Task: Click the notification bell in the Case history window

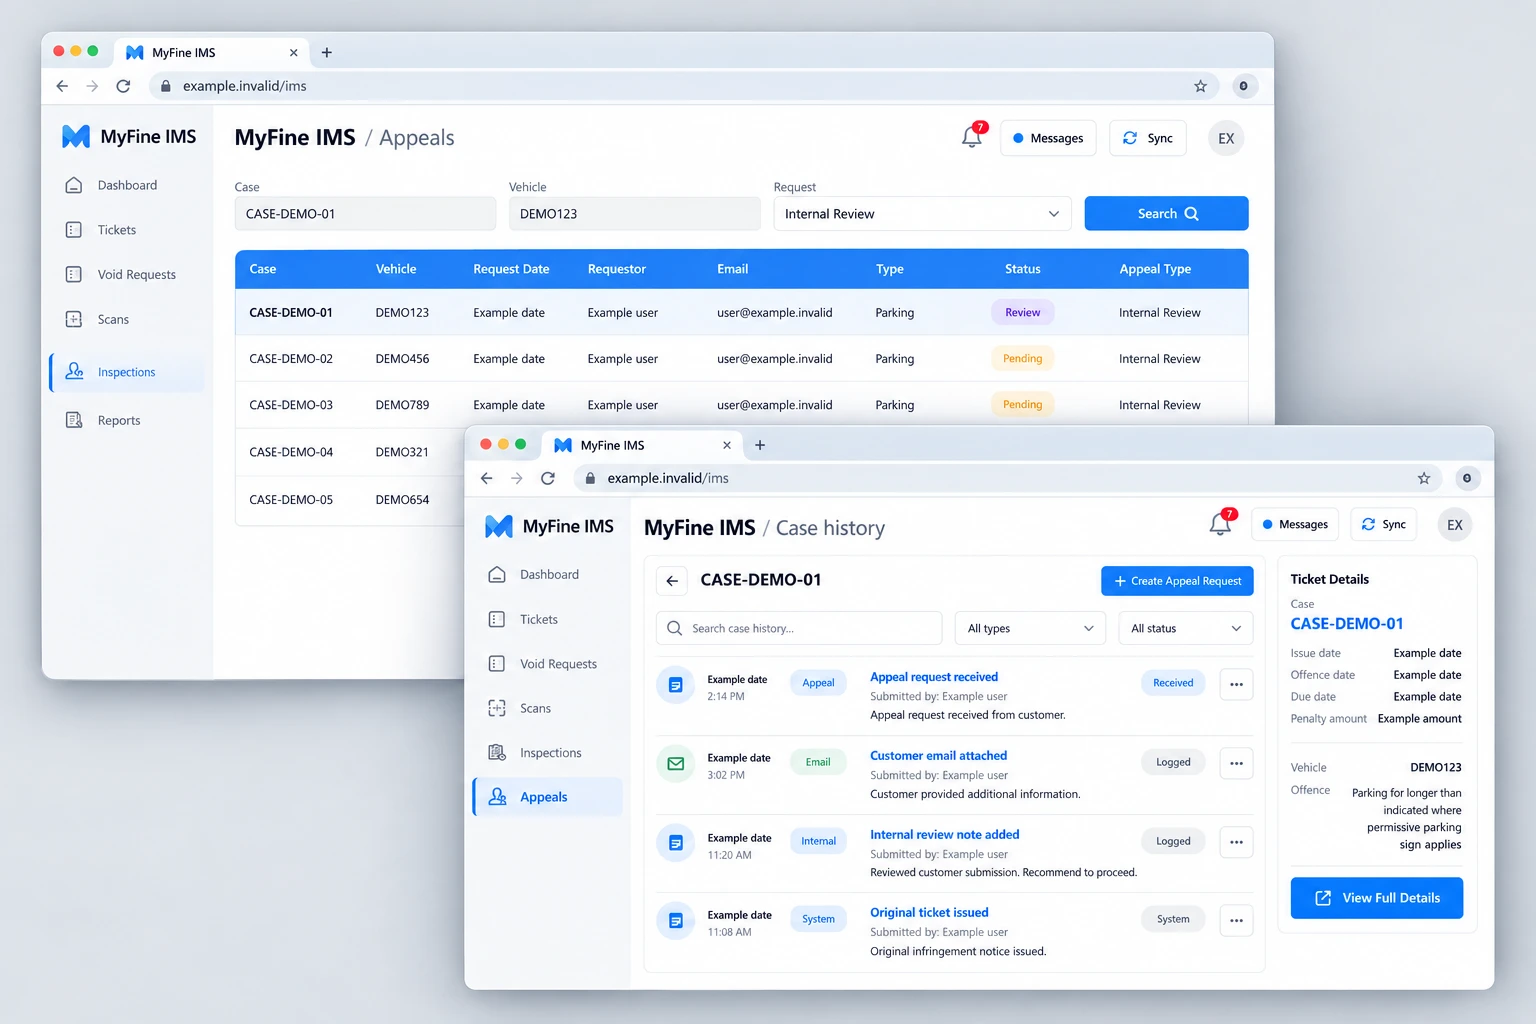Action: coord(1220,523)
